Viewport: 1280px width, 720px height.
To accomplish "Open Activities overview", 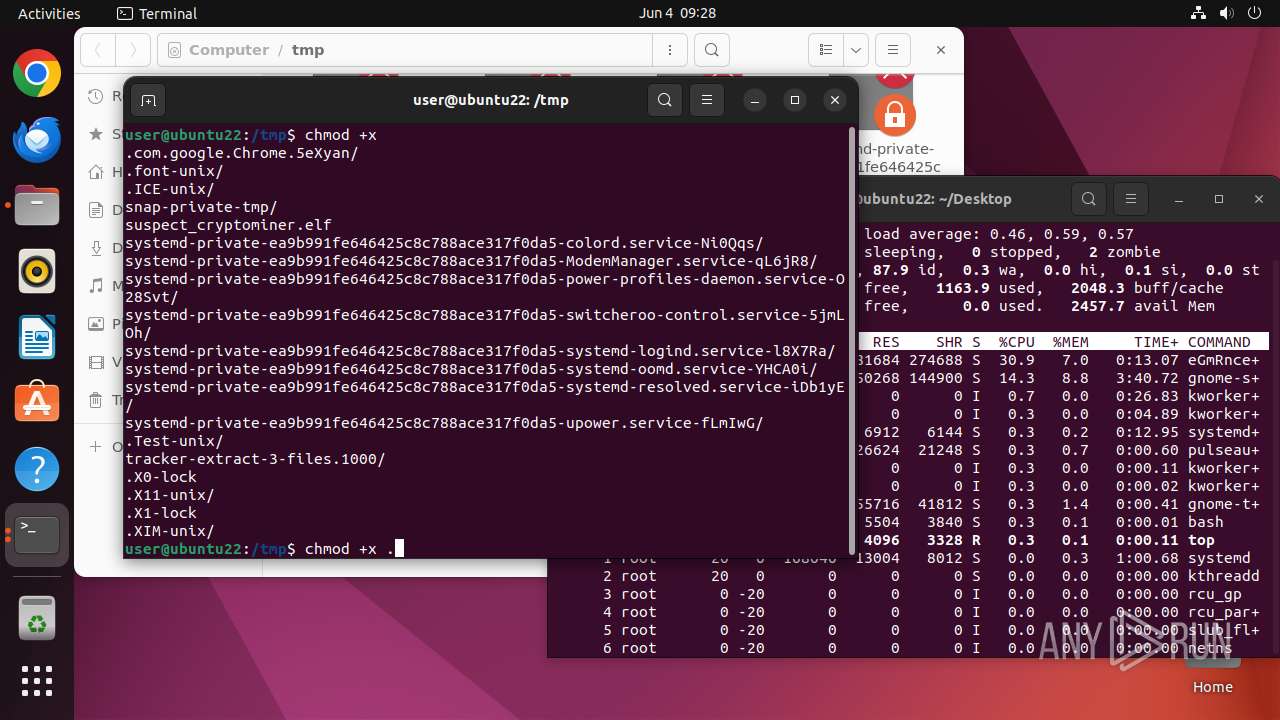I will tap(49, 13).
